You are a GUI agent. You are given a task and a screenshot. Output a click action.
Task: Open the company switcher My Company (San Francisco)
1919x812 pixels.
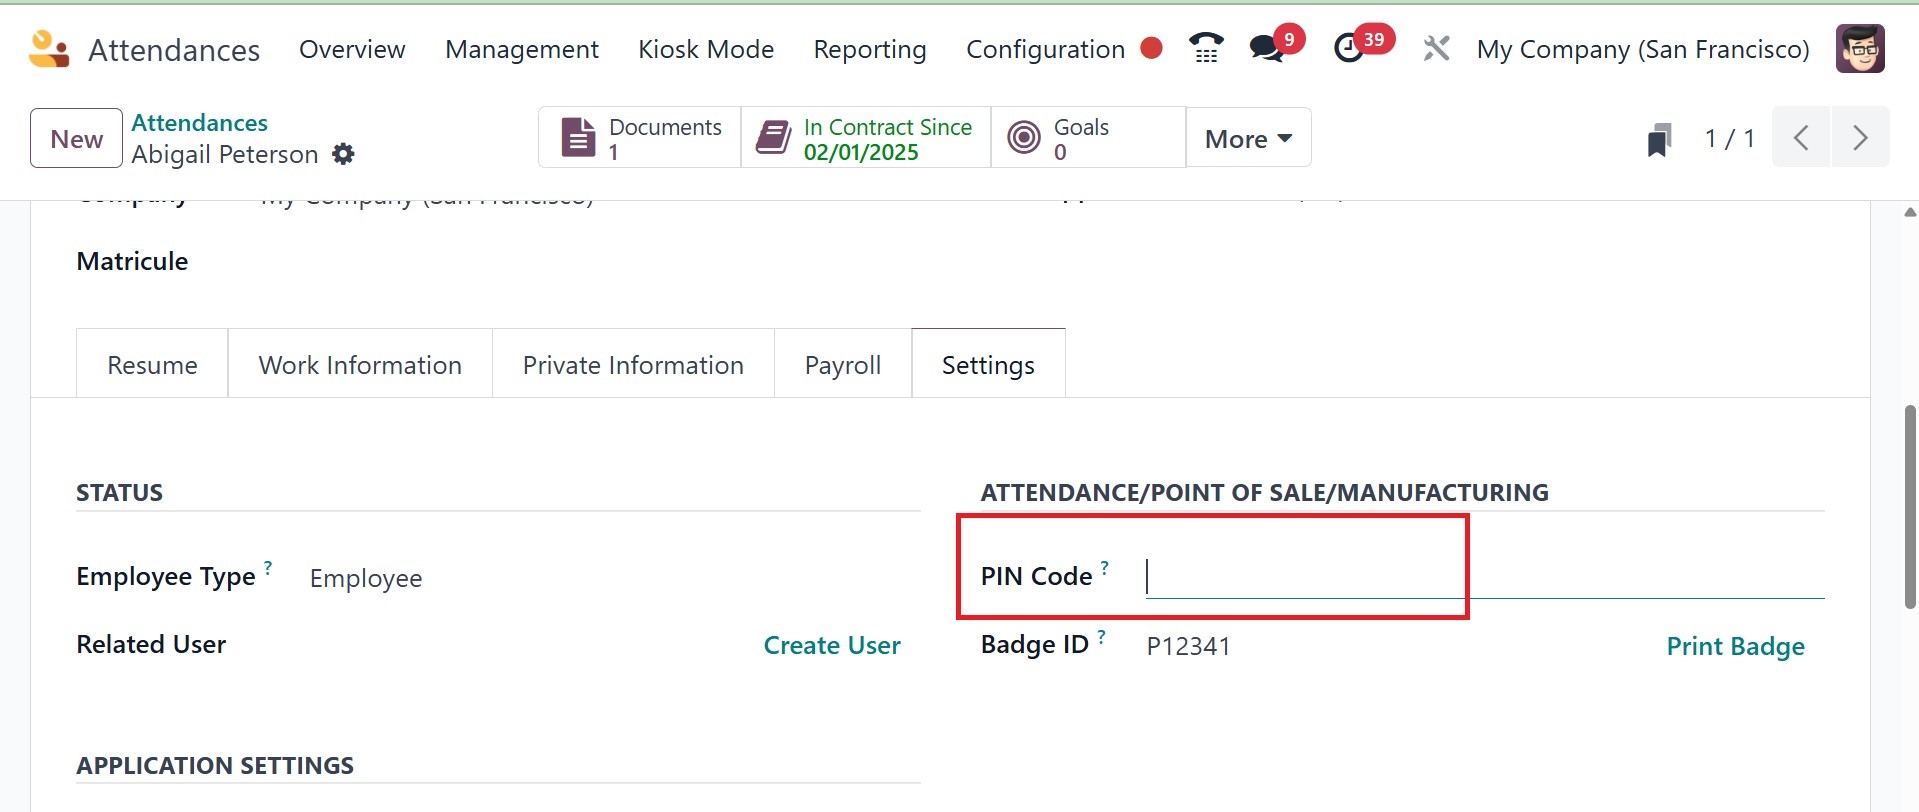1643,49
